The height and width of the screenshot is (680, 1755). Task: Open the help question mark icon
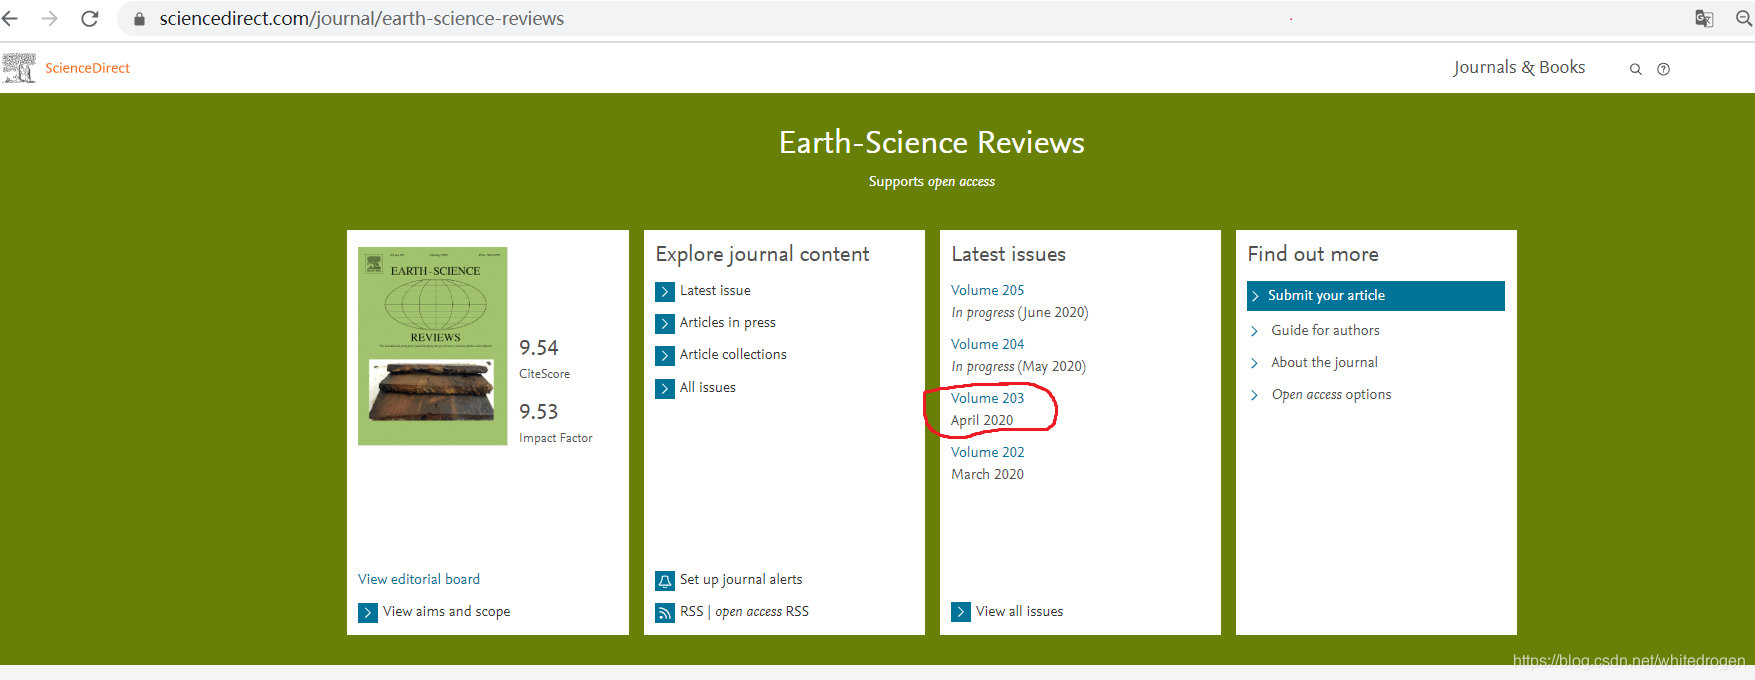(x=1663, y=69)
